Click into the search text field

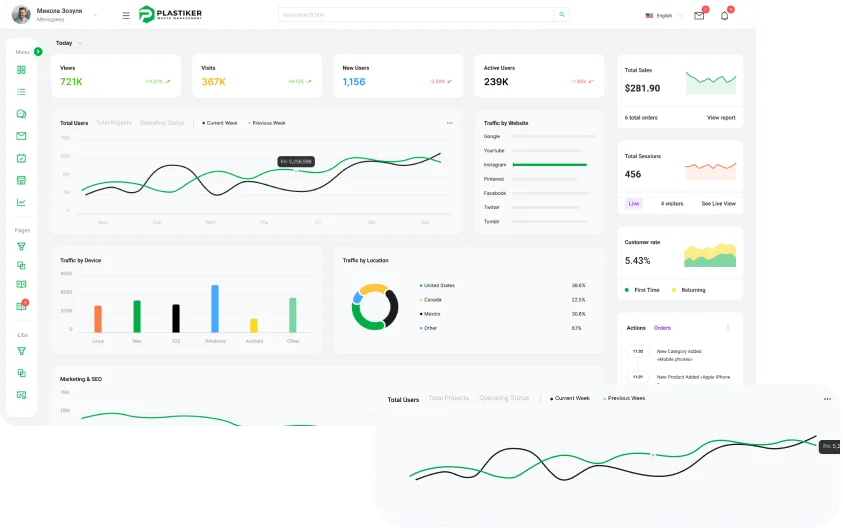[415, 15]
